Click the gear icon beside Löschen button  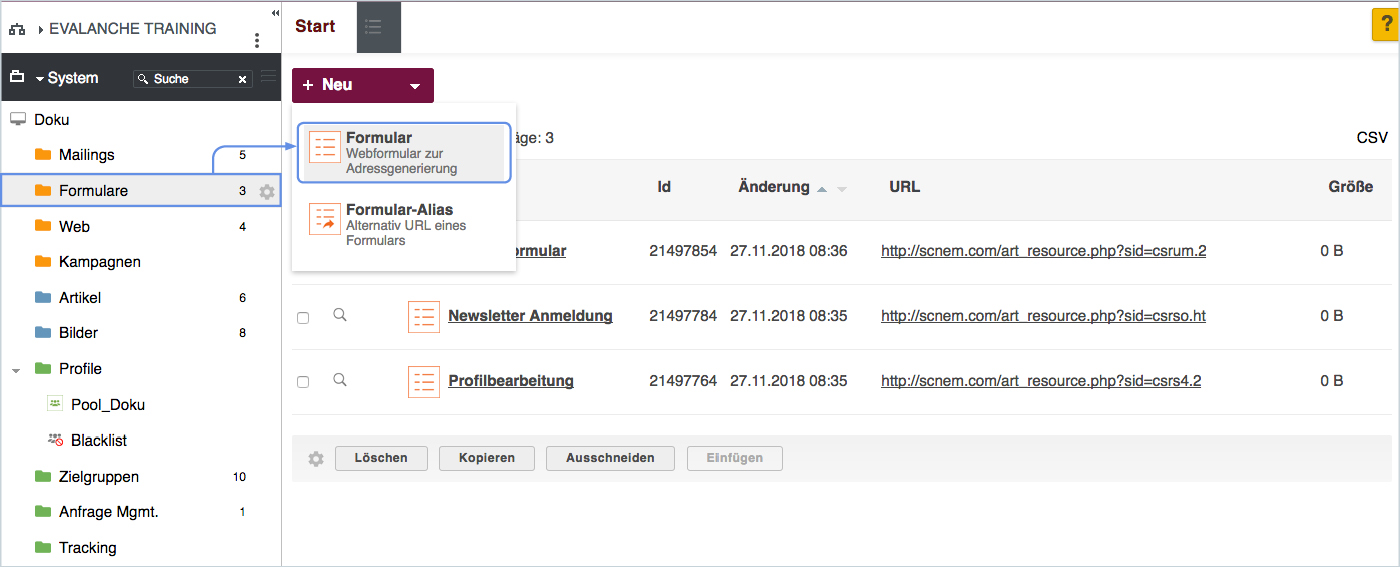coord(316,459)
